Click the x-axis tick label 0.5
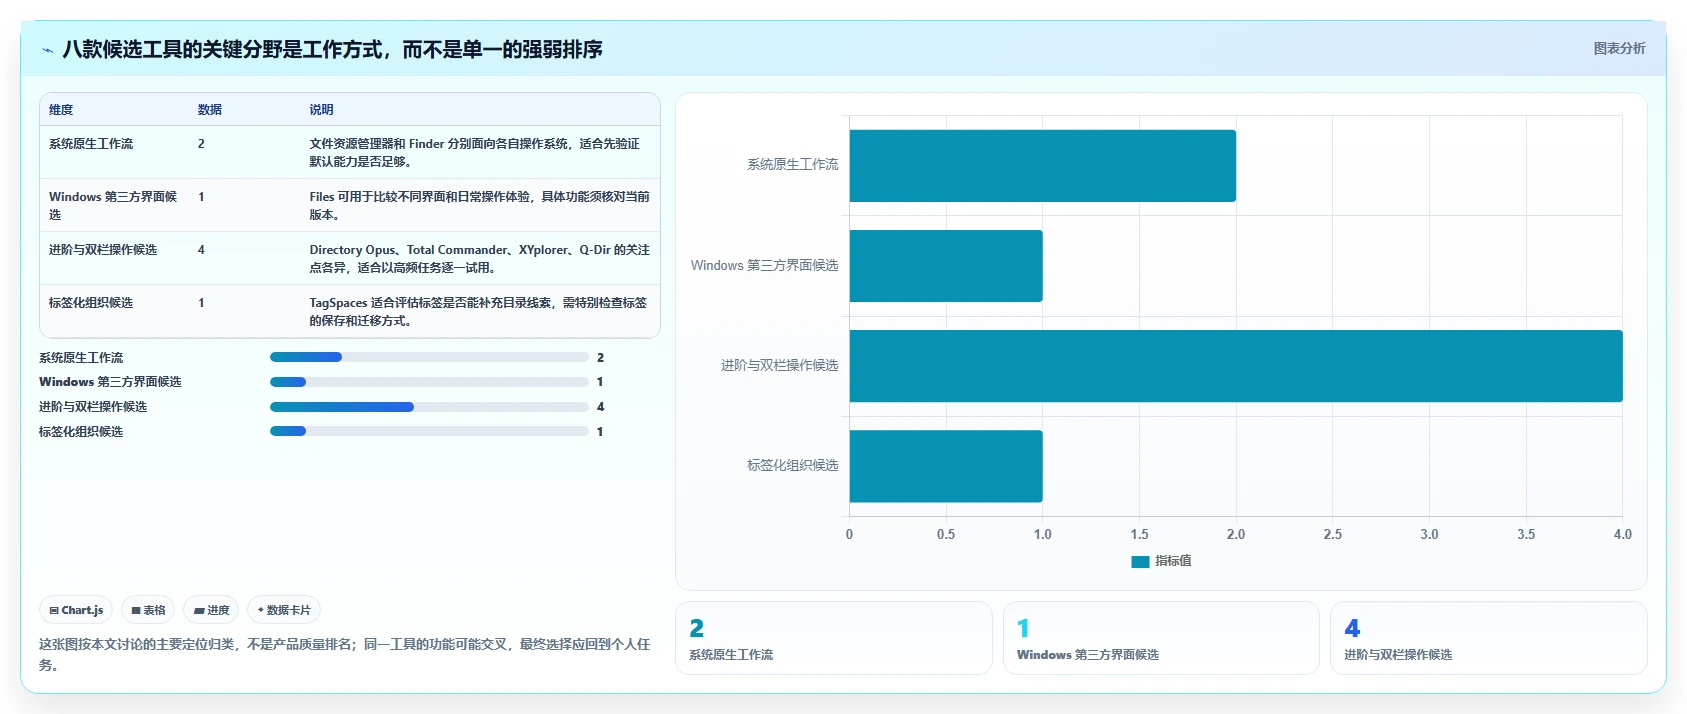The image size is (1687, 714). click(946, 534)
